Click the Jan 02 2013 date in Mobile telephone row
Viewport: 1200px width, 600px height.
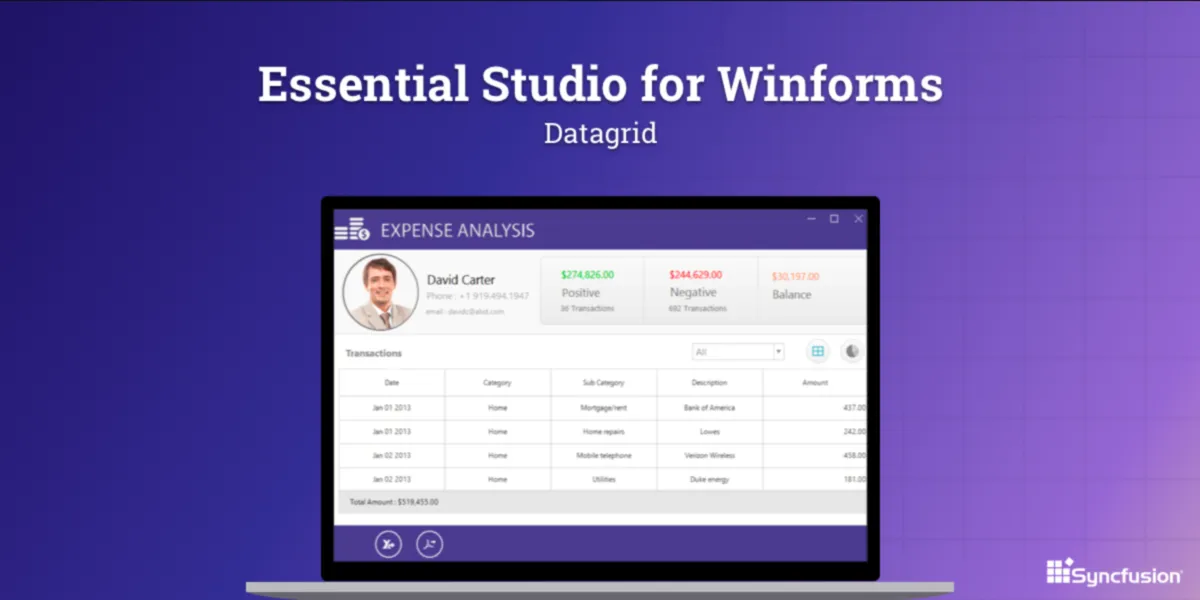tap(392, 456)
